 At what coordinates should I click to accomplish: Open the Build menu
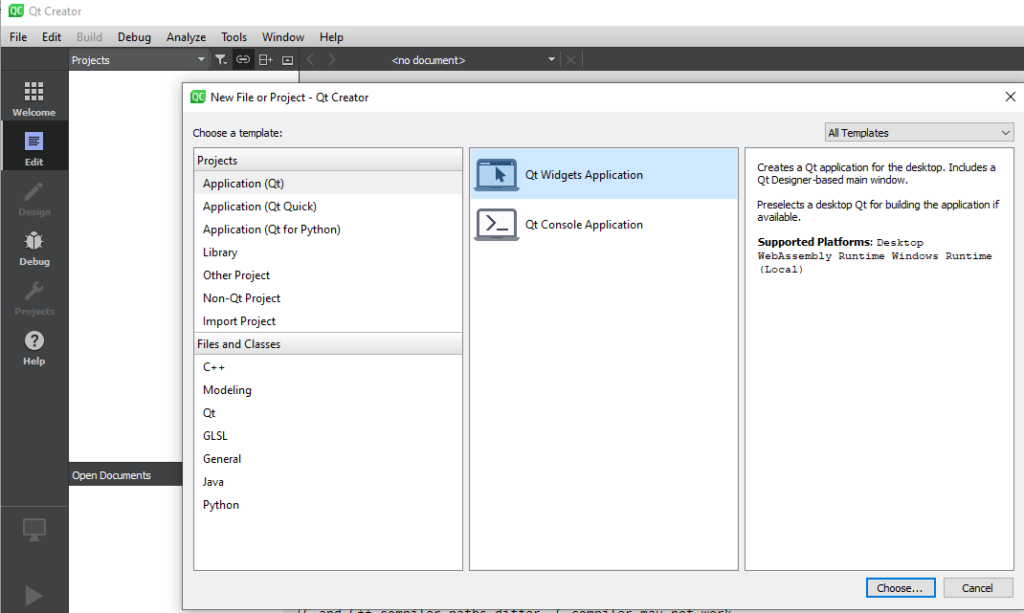[89, 37]
